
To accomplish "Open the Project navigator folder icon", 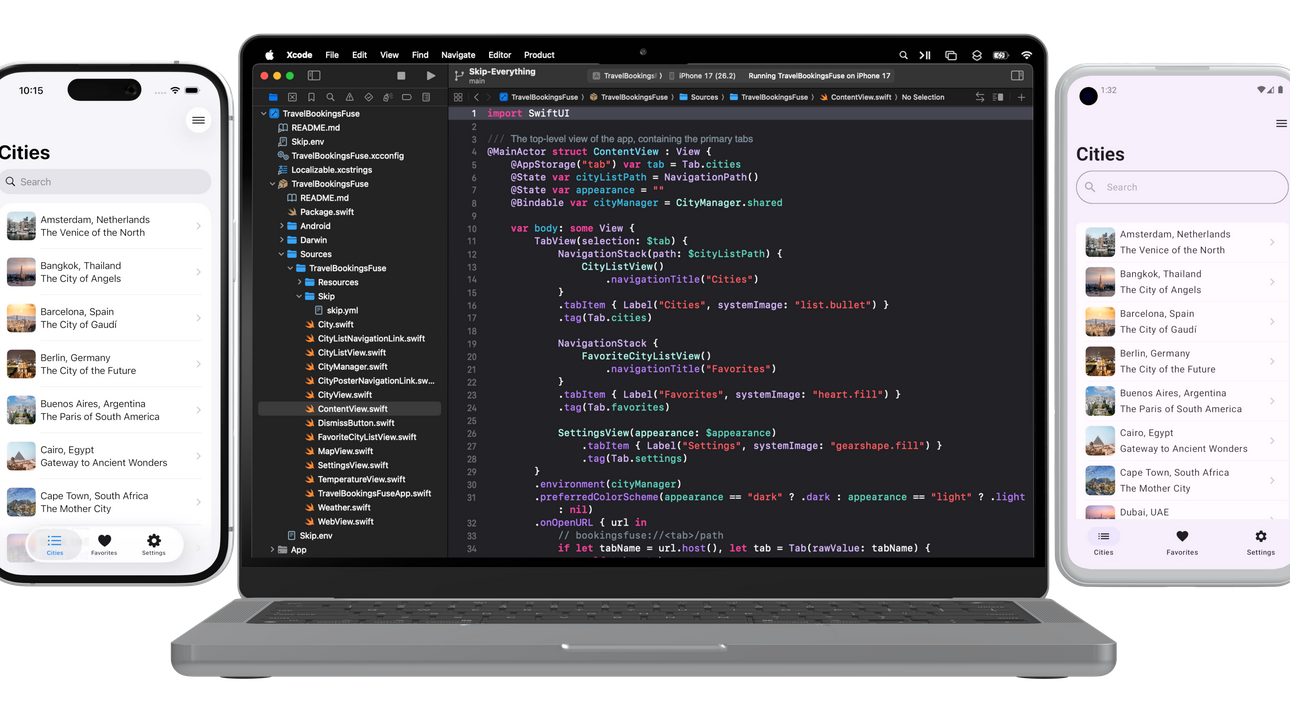I will point(273,98).
